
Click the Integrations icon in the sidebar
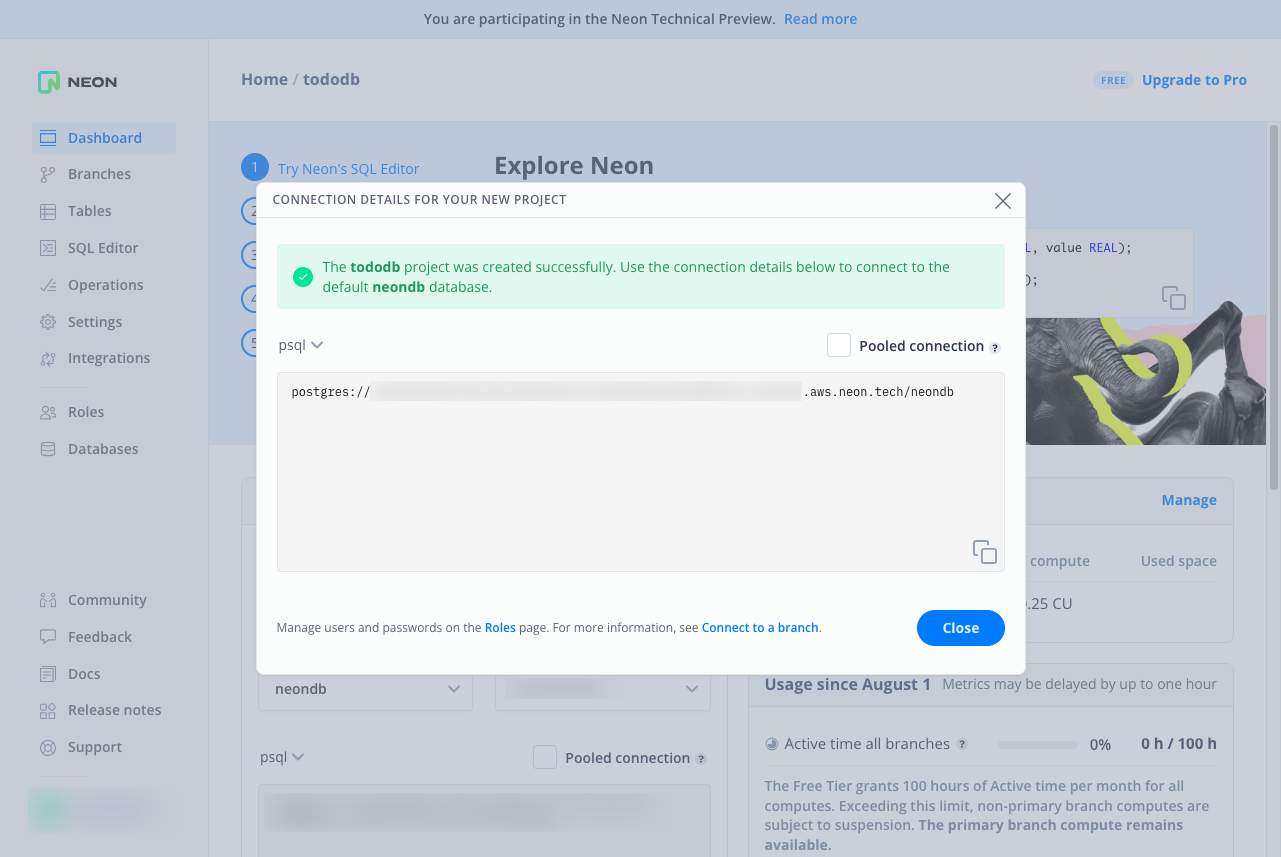(48, 358)
